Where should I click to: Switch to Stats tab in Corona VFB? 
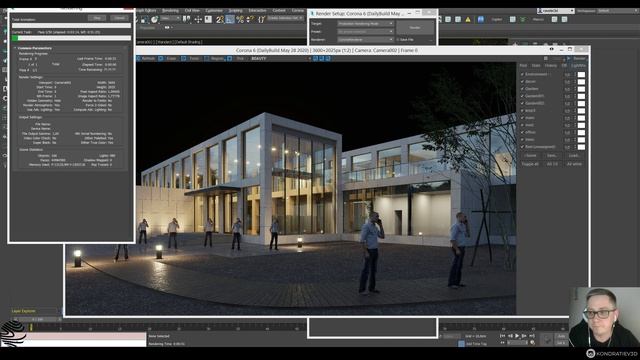click(x=536, y=65)
